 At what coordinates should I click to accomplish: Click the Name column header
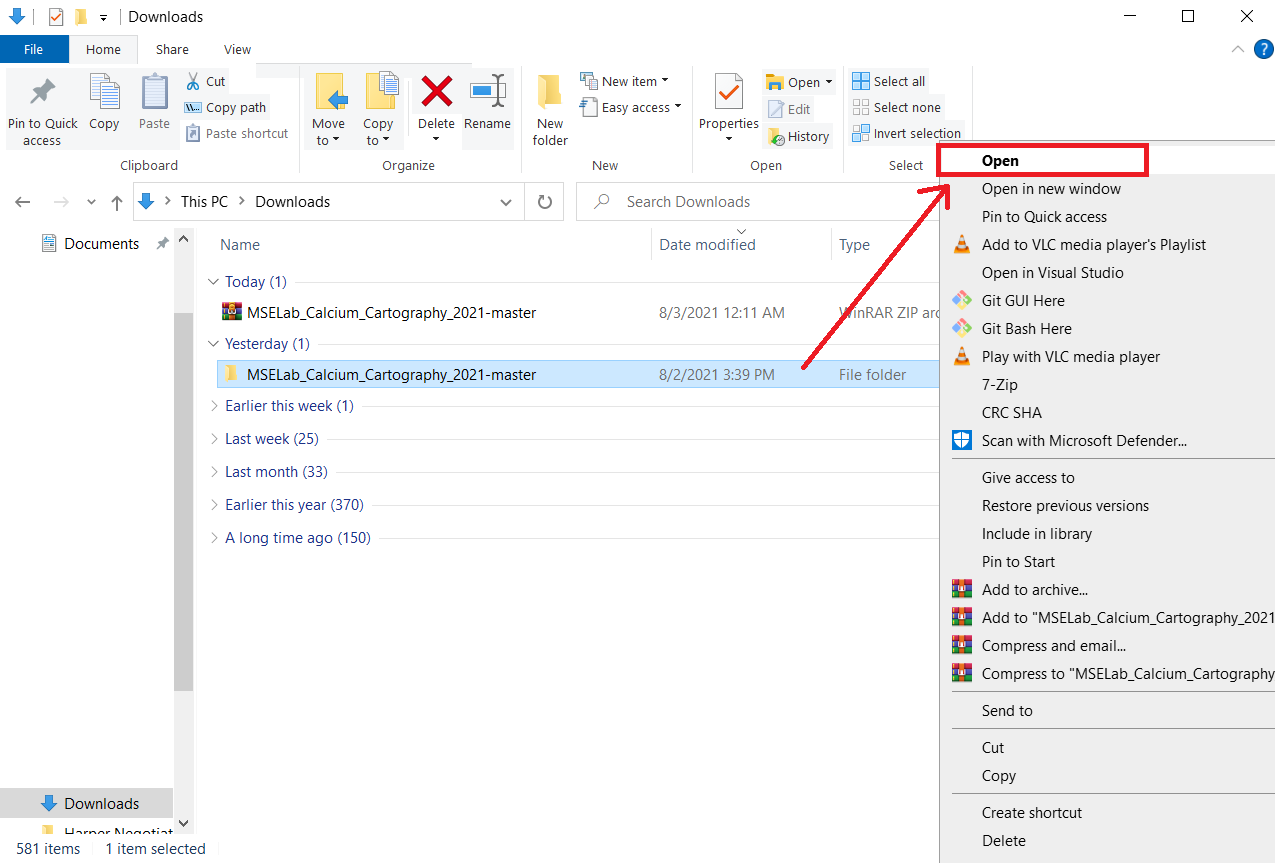click(240, 245)
